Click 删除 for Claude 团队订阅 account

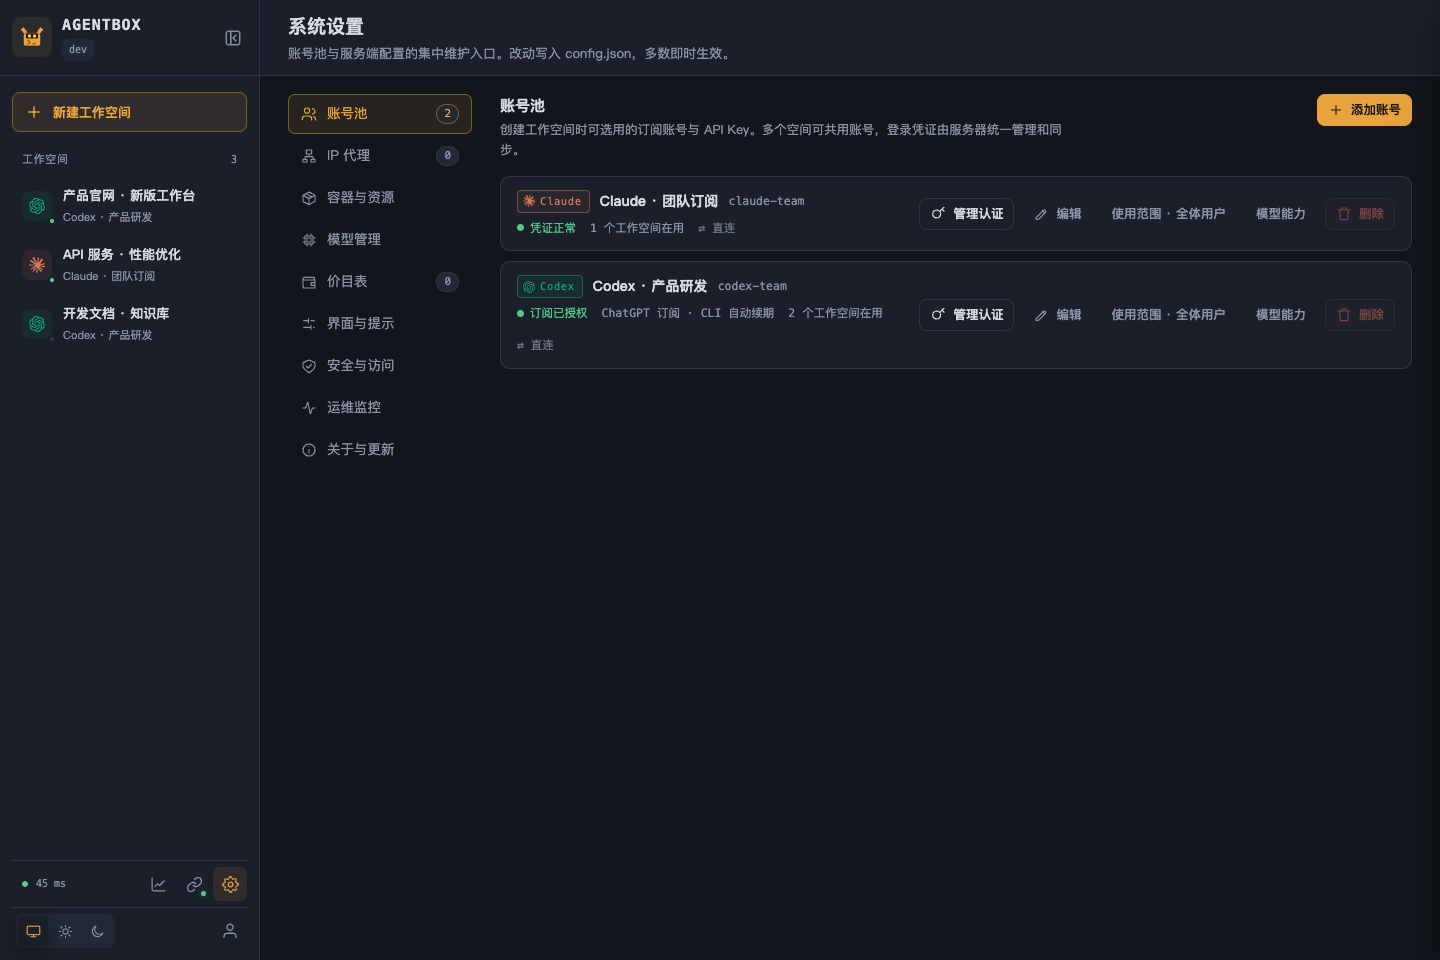point(1360,214)
